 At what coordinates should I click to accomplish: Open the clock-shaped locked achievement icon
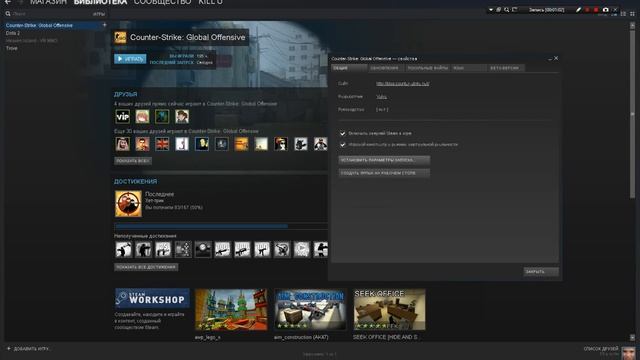pos(203,249)
